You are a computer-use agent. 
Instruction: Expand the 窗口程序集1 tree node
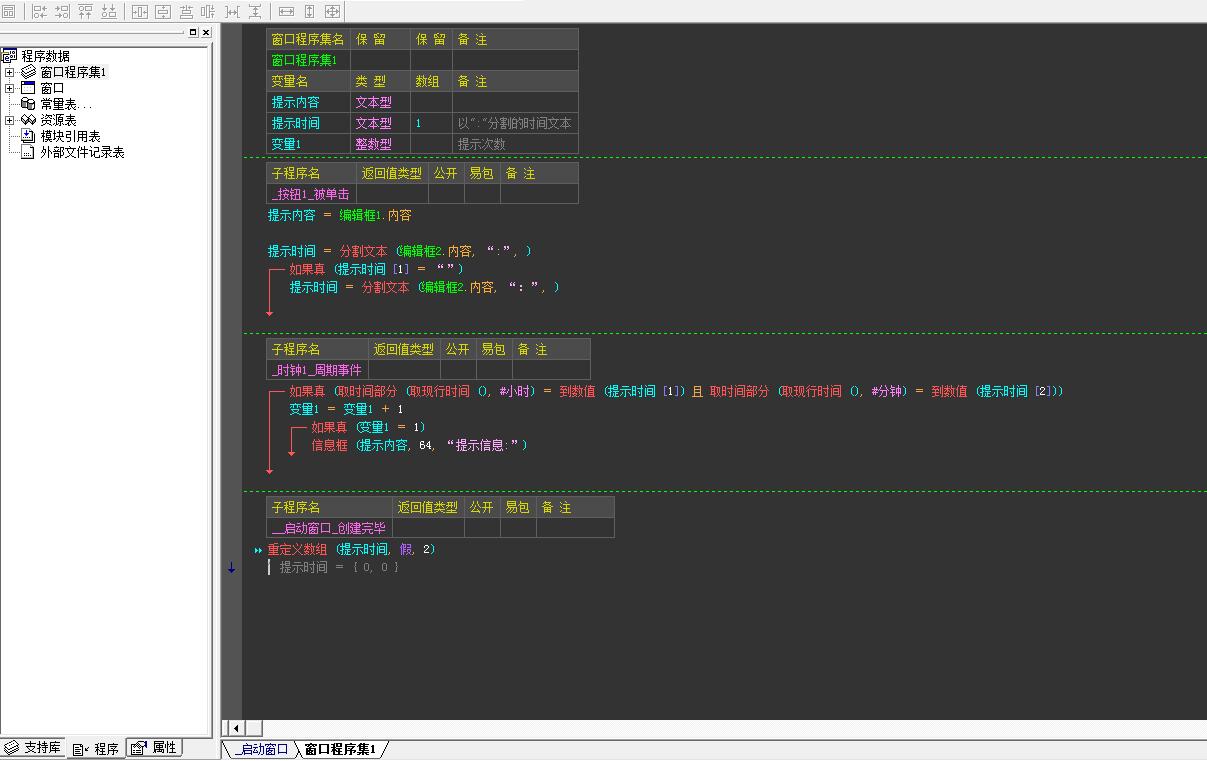10,72
